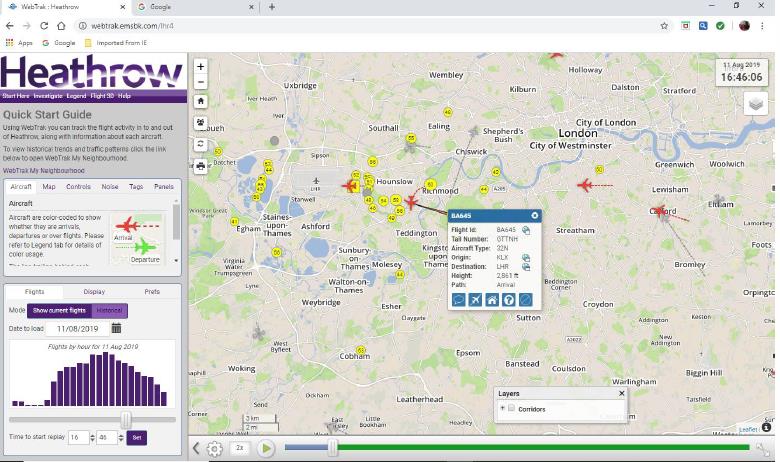This screenshot has height=462, width=780.
Task: Zoom out the map with minus button
Action: click(200, 82)
